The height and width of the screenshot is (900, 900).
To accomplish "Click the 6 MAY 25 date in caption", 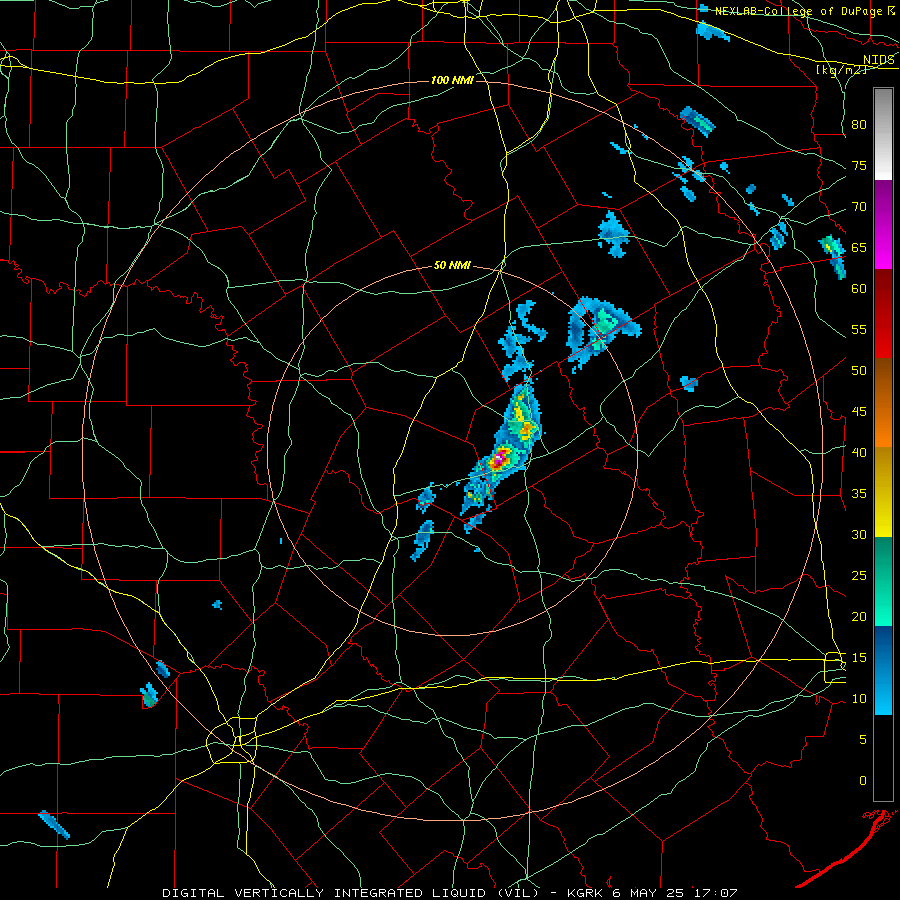I will 648,893.
